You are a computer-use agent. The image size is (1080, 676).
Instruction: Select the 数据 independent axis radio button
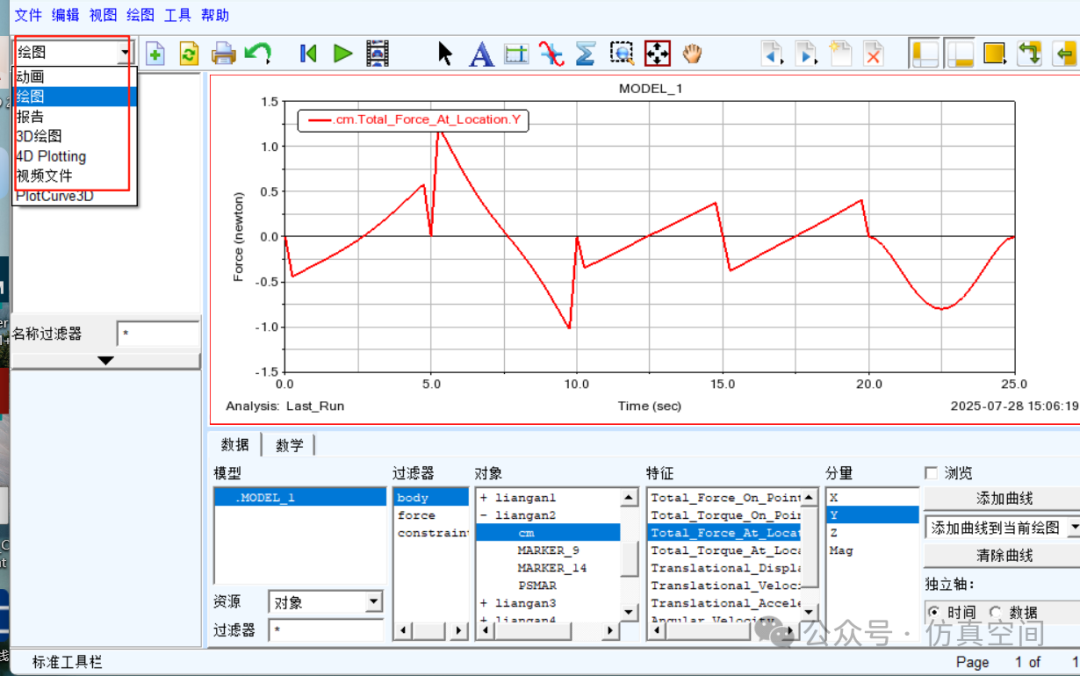[x=995, y=612]
